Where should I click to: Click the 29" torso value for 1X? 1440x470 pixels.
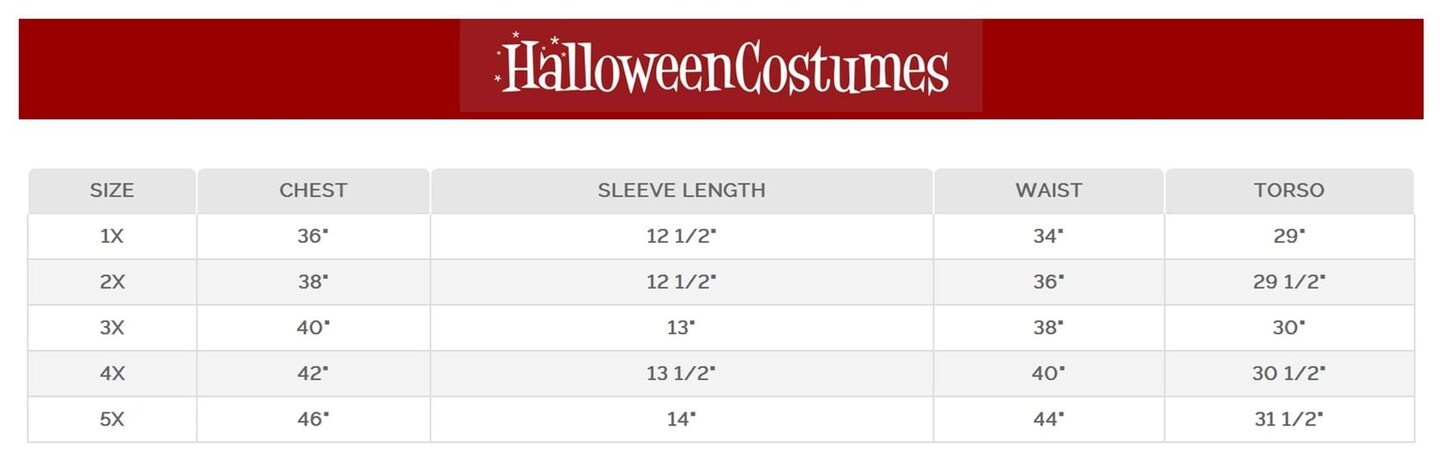(1289, 236)
